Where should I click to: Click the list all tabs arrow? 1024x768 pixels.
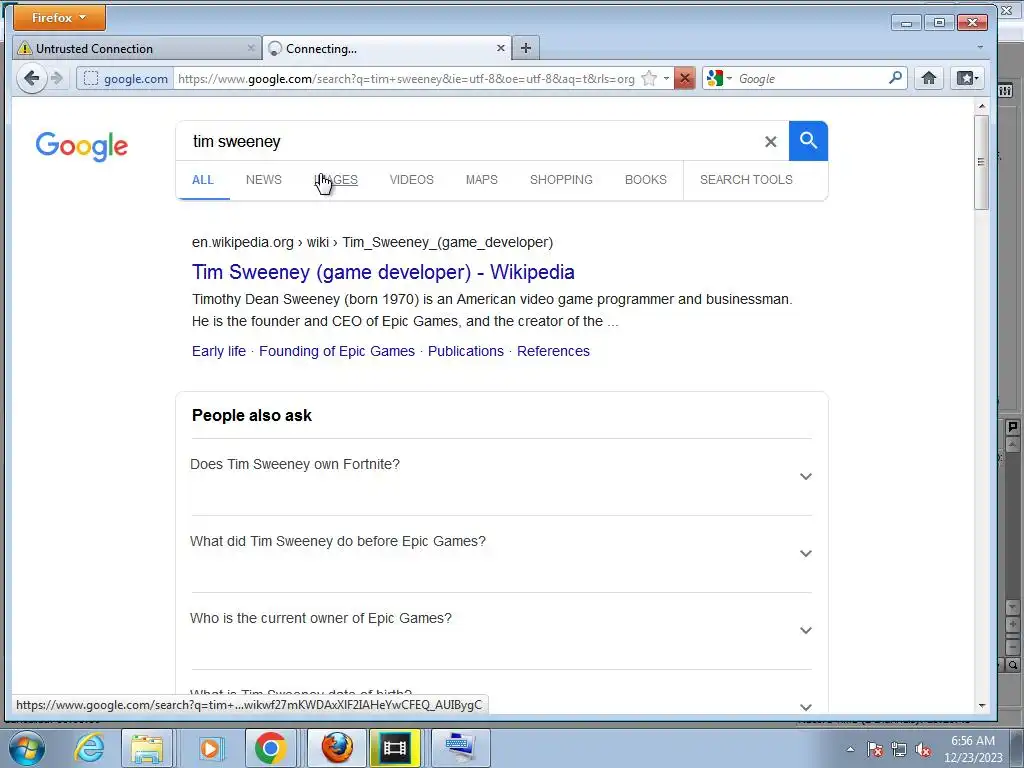click(x=980, y=48)
